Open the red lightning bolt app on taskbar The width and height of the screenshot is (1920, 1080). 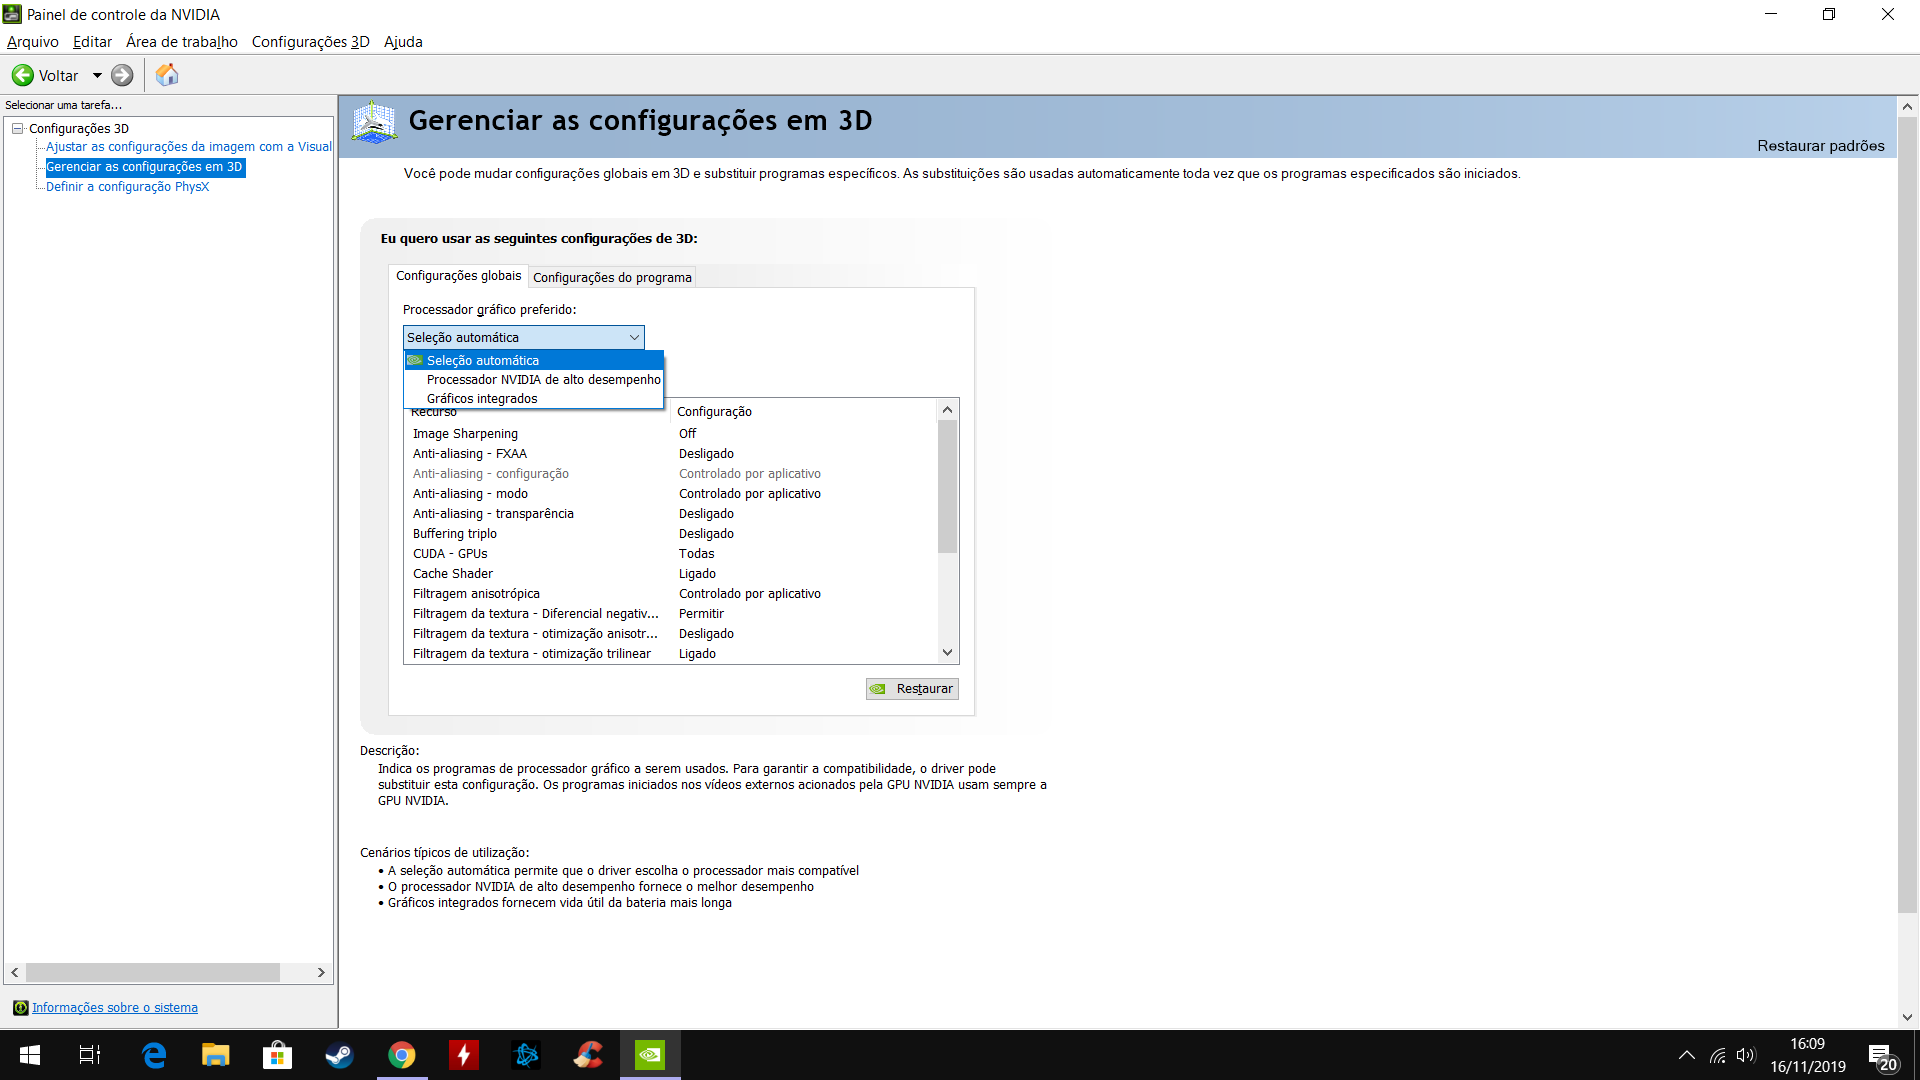tap(464, 1055)
